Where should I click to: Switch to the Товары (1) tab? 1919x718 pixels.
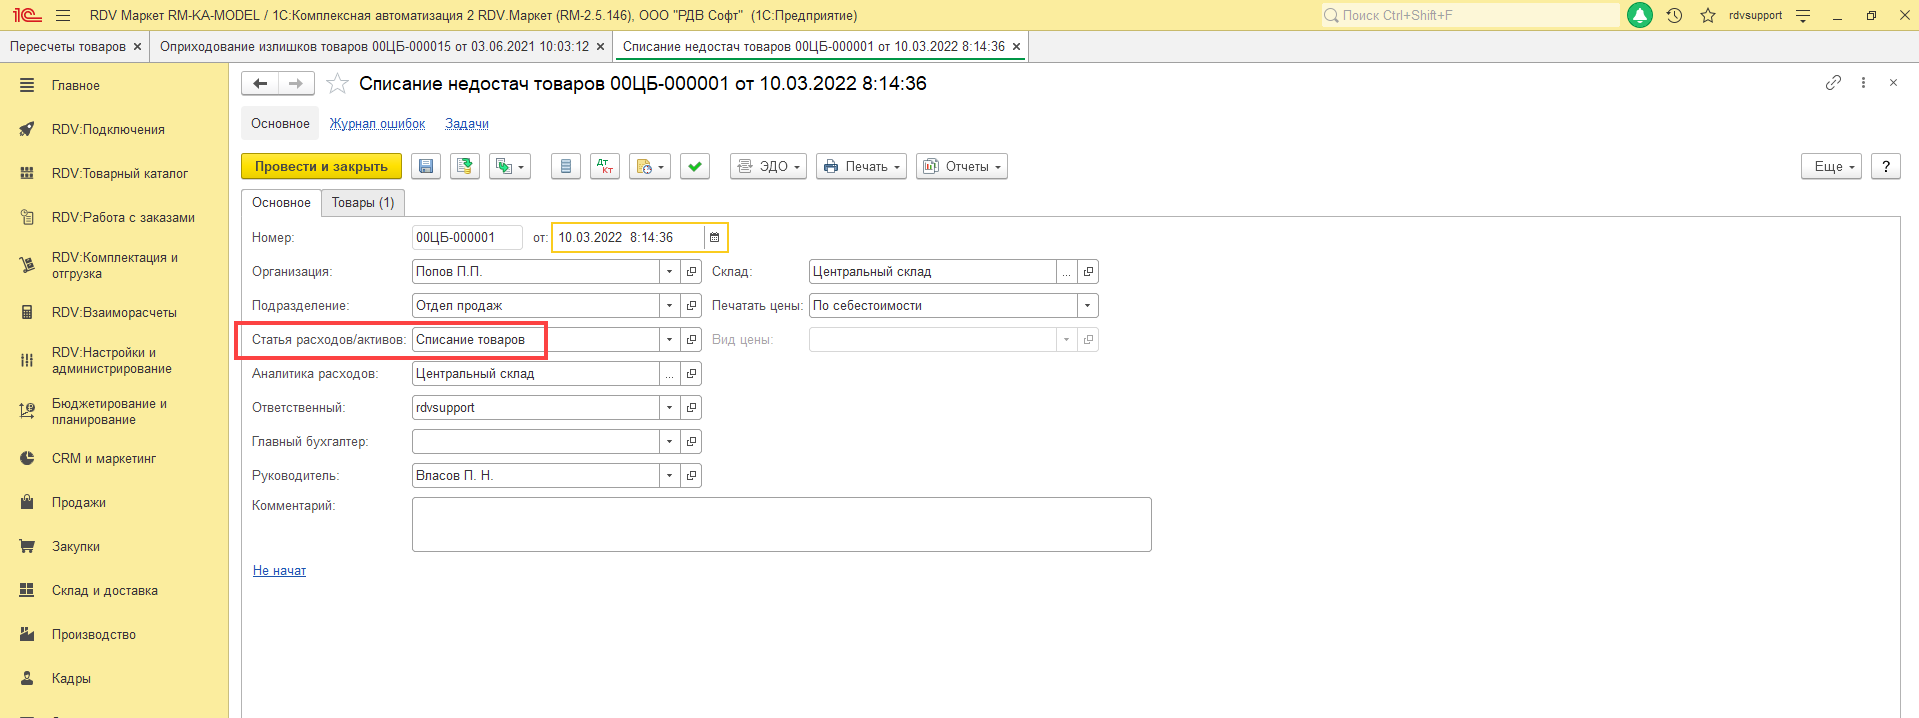[x=363, y=203]
